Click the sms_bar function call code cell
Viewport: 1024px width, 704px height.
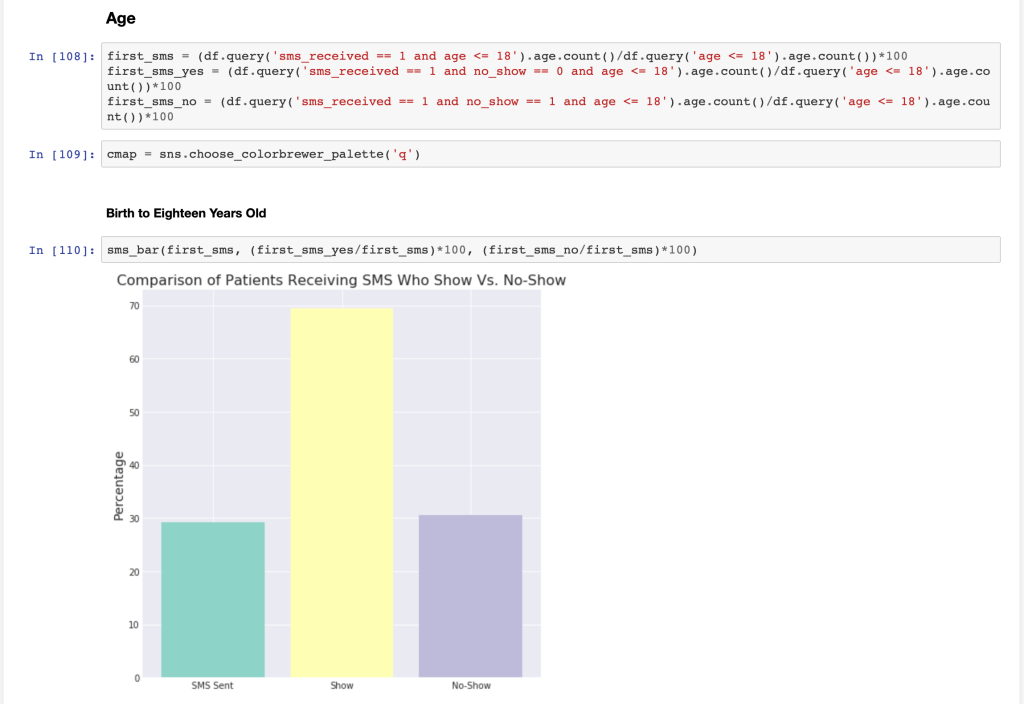(550, 250)
